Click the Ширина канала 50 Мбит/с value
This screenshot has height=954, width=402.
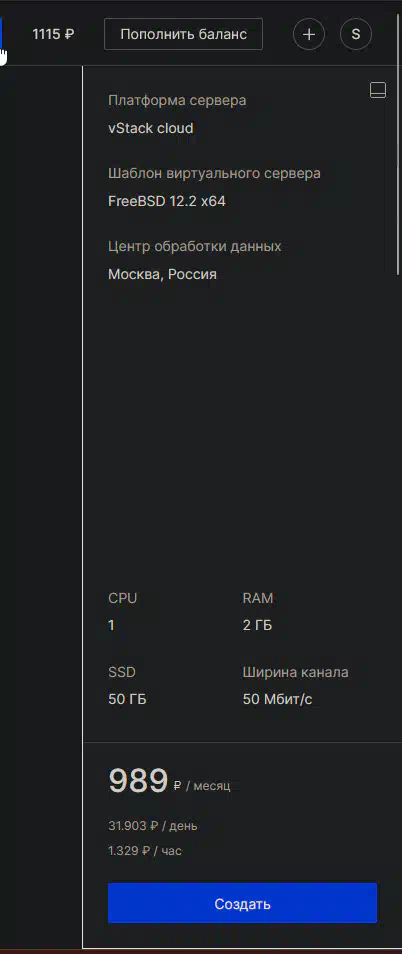click(x=277, y=700)
